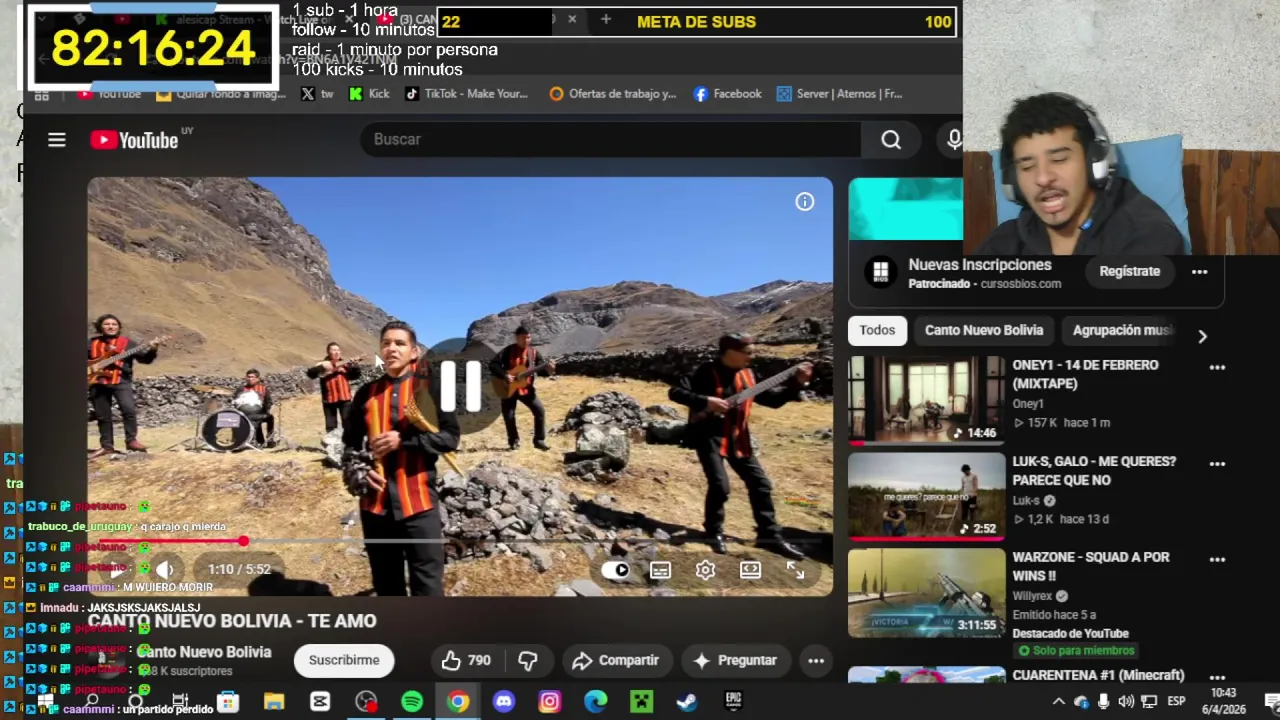
Task: Open the player settings gear
Action: point(705,570)
